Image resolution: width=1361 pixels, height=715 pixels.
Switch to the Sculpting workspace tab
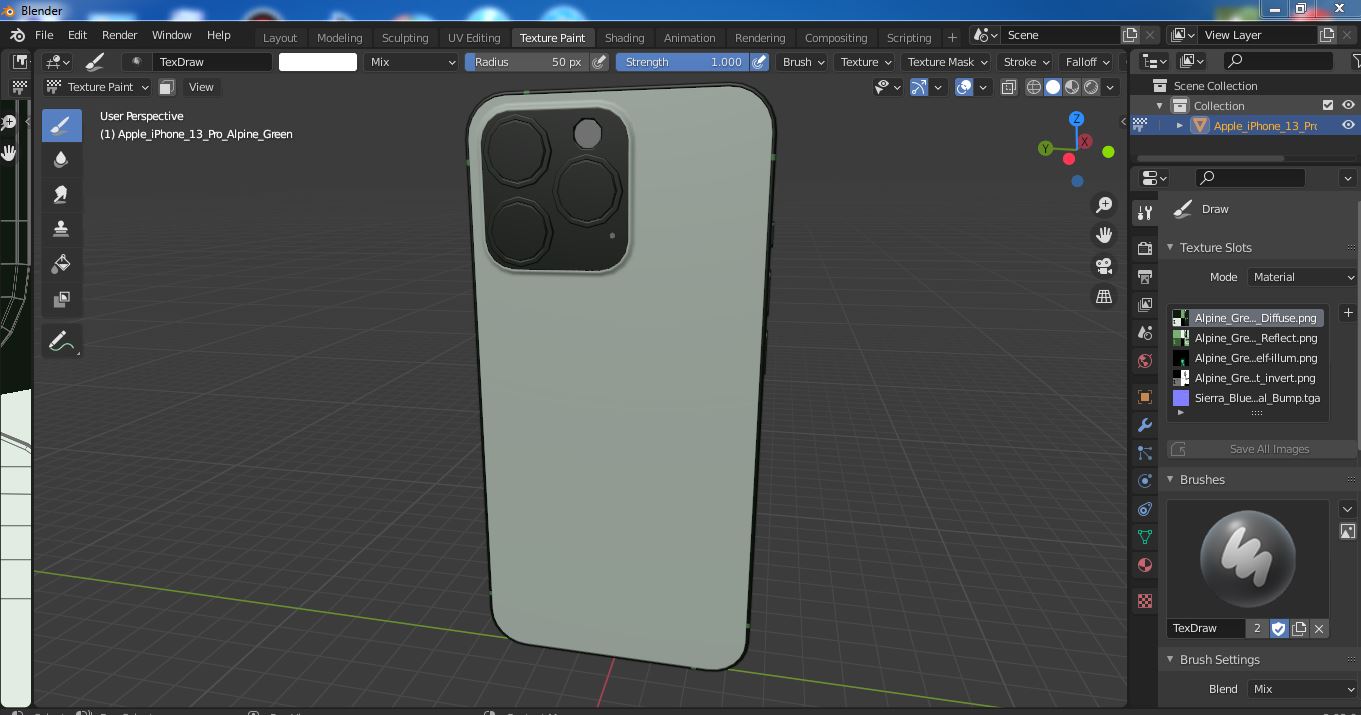pos(405,38)
